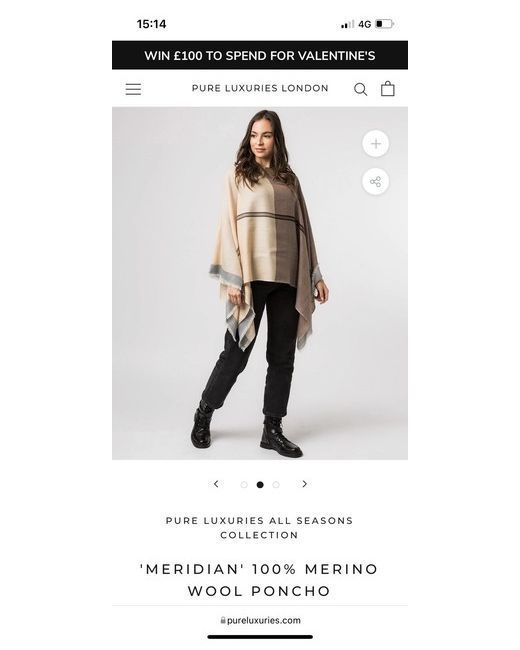Viewport: 520px width, 650px height.
Task: Zoom product image with plus button
Action: tap(376, 144)
